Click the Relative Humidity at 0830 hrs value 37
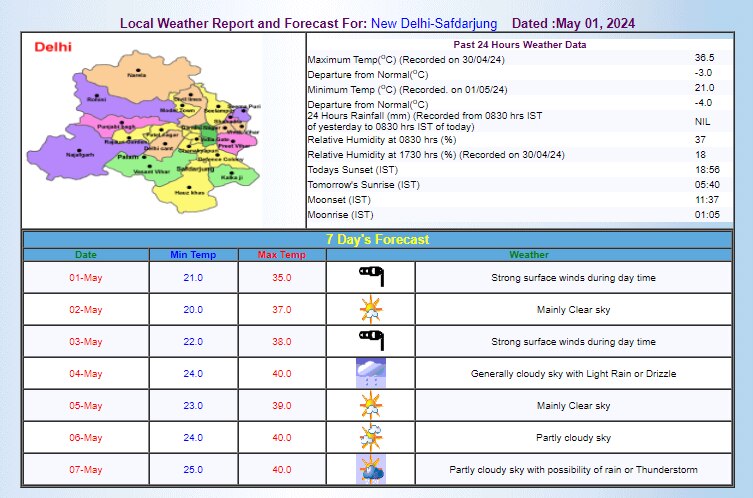 pyautogui.click(x=700, y=140)
